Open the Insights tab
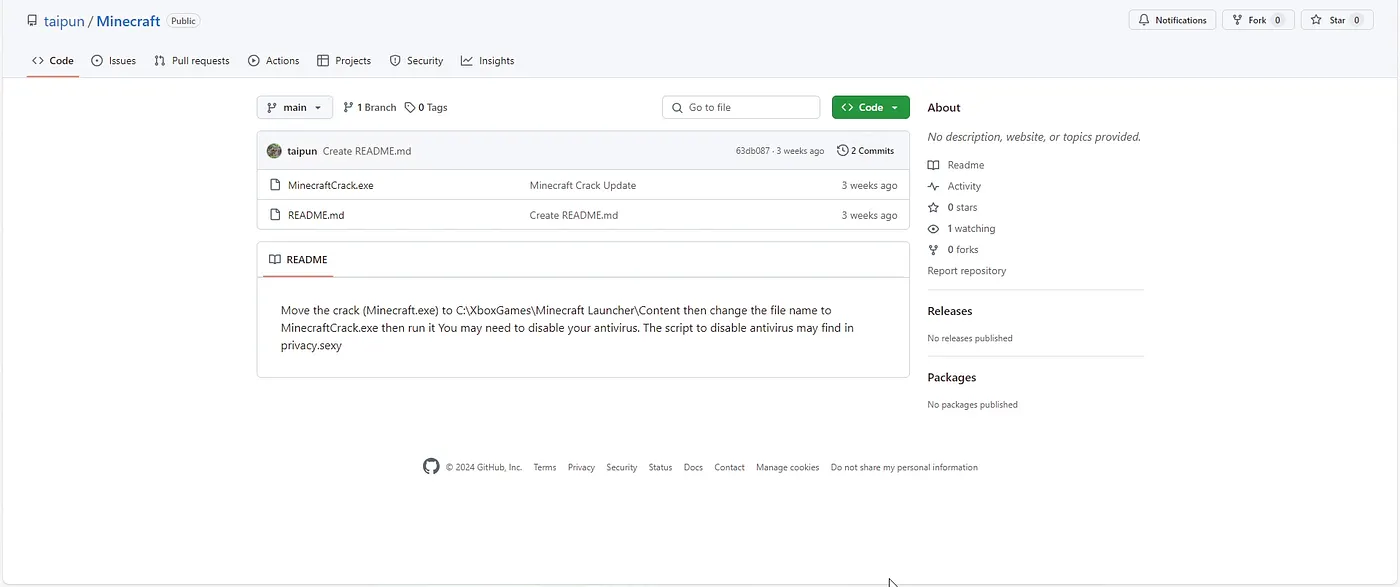This screenshot has height=587, width=1400. pos(487,61)
